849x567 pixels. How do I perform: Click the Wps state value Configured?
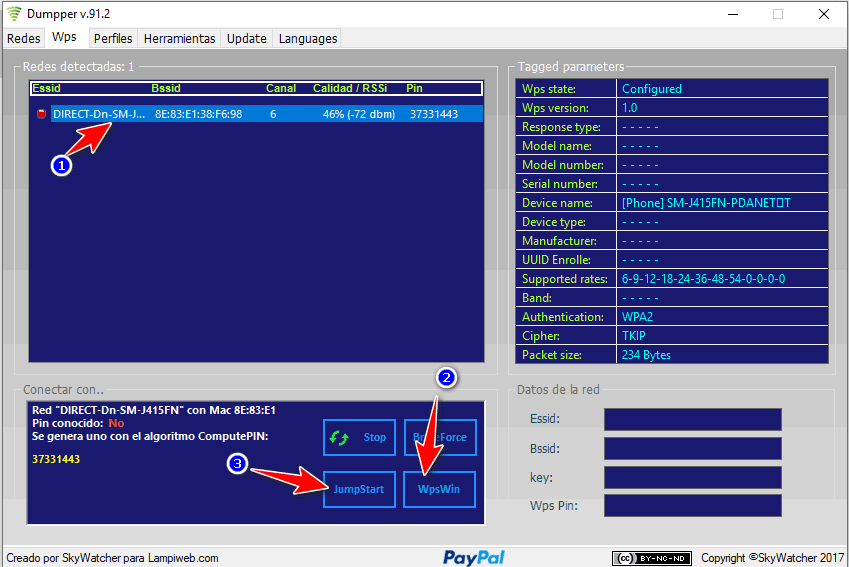[x=651, y=89]
